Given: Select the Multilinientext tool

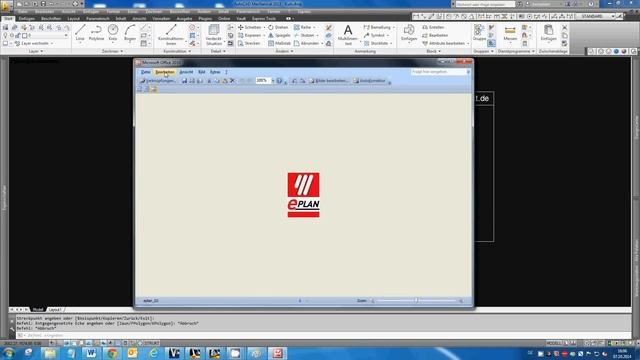Looking at the screenshot, I should click(x=348, y=35).
